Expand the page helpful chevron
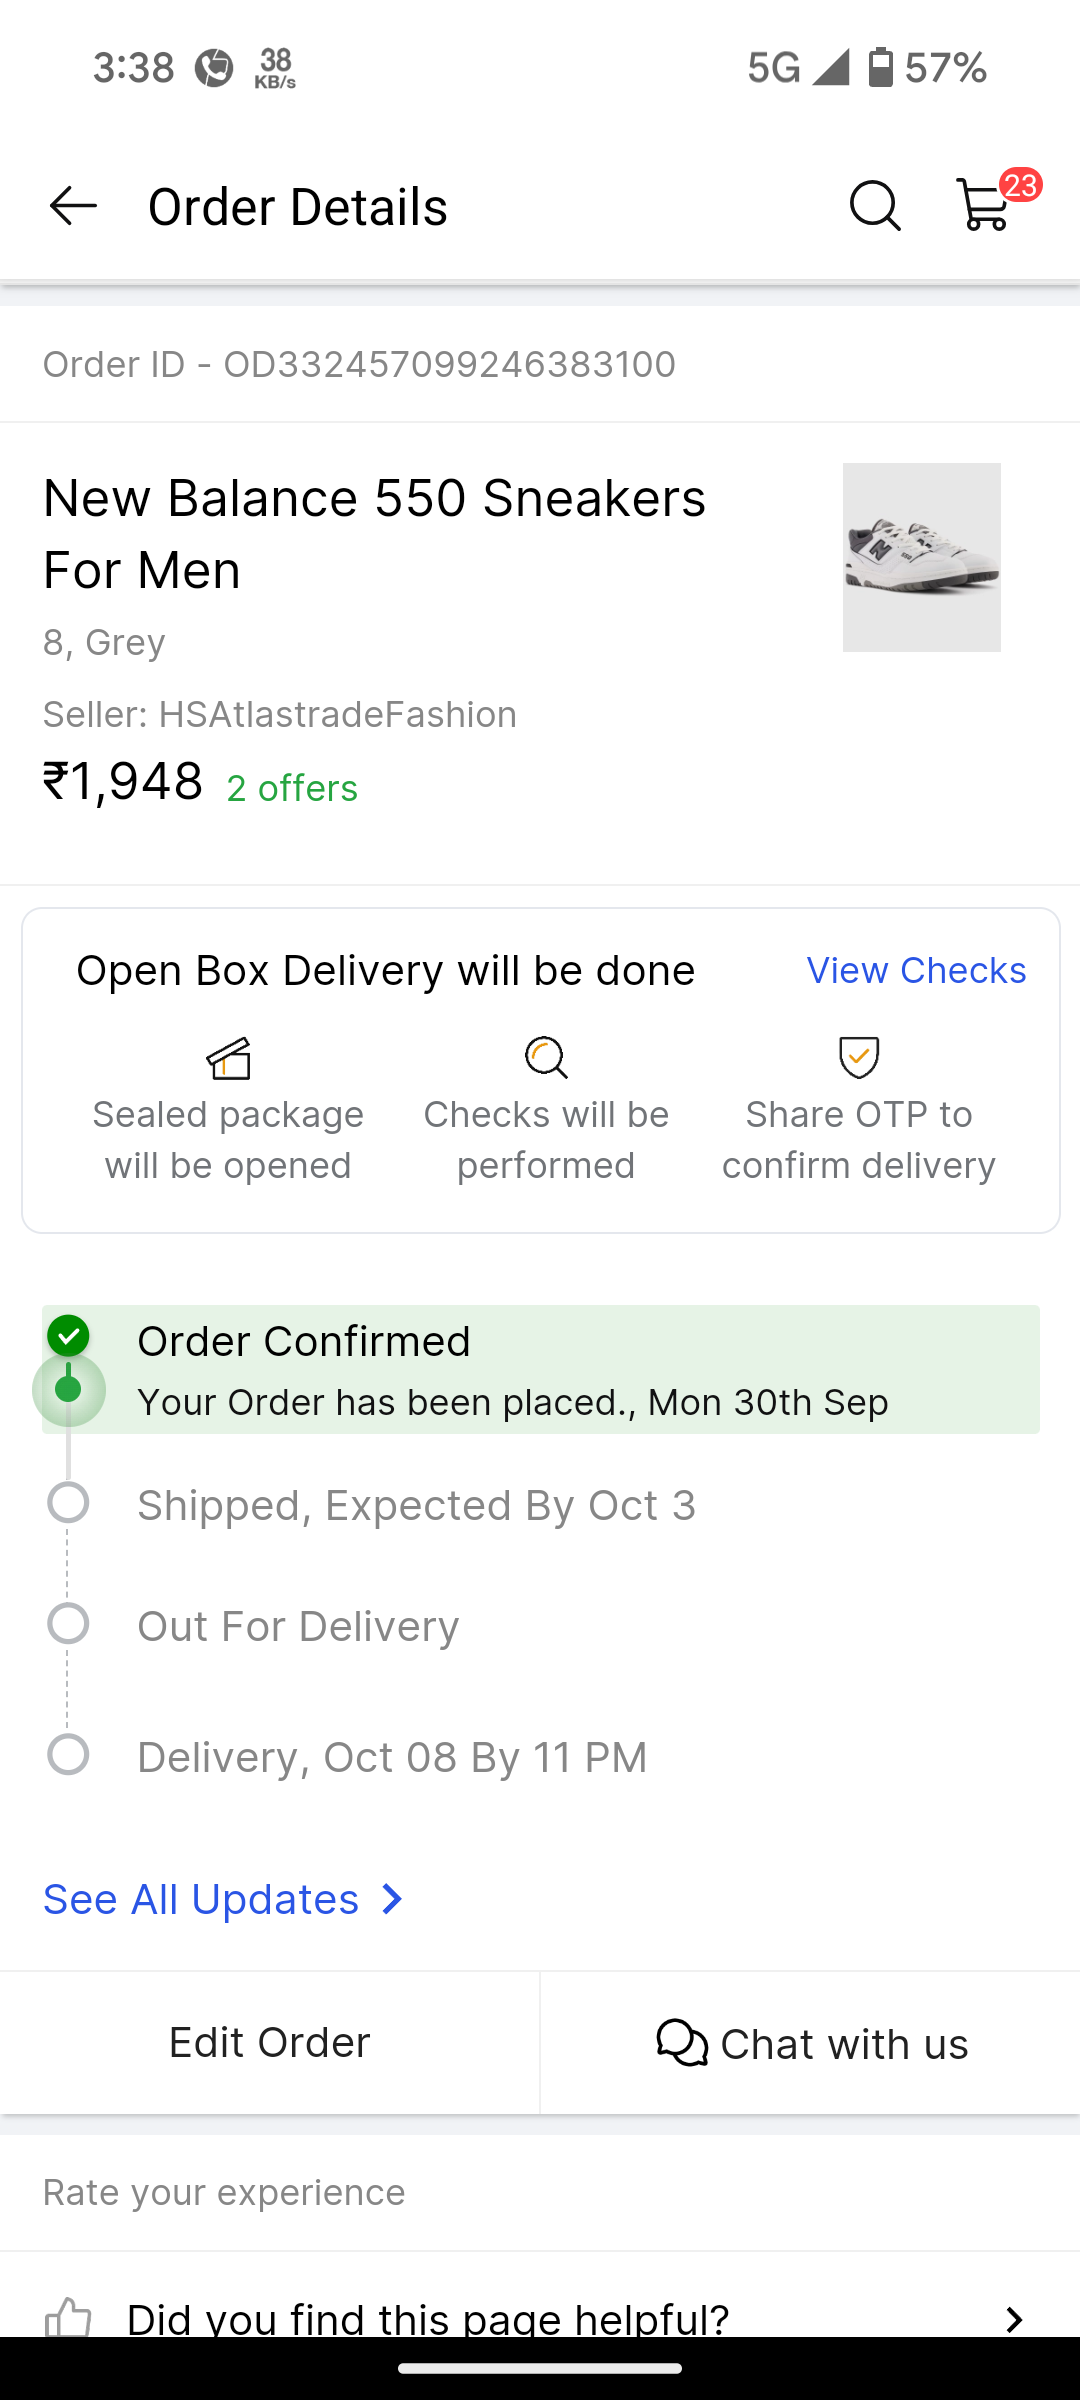This screenshot has width=1080, height=2400. point(1014,2319)
